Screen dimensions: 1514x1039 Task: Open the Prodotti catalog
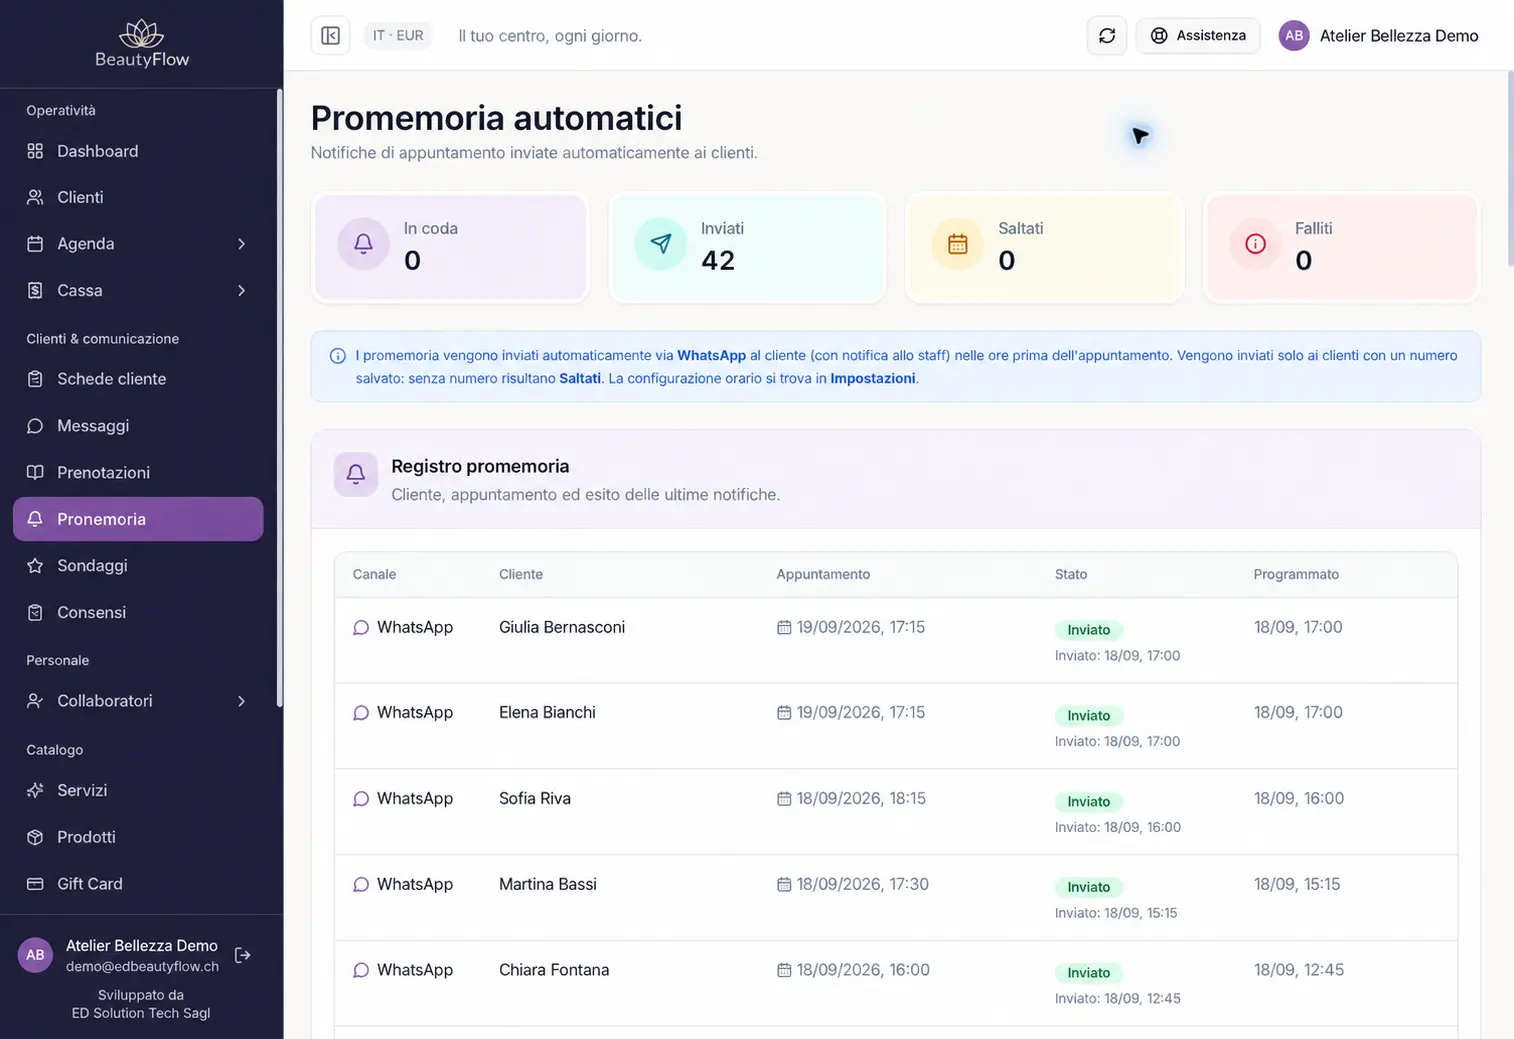click(x=138, y=837)
